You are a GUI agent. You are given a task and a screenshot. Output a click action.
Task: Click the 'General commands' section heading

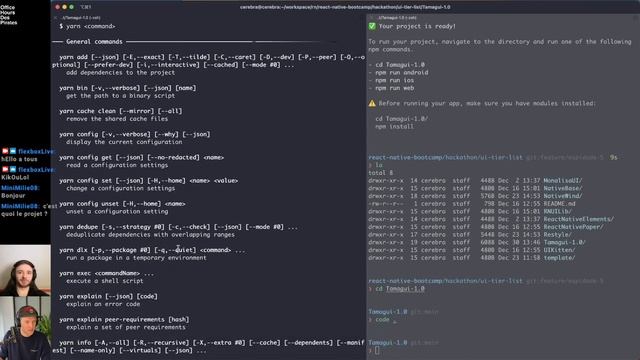point(94,42)
